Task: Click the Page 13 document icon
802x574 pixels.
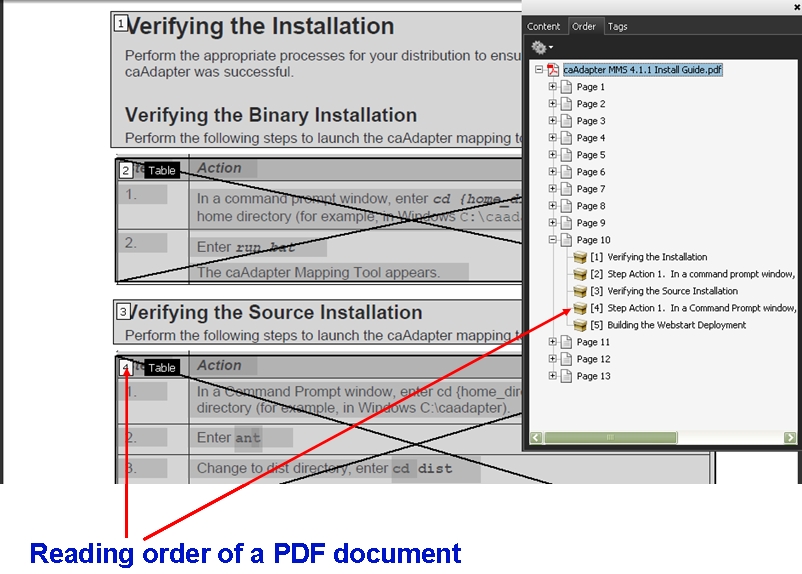Action: coord(566,376)
